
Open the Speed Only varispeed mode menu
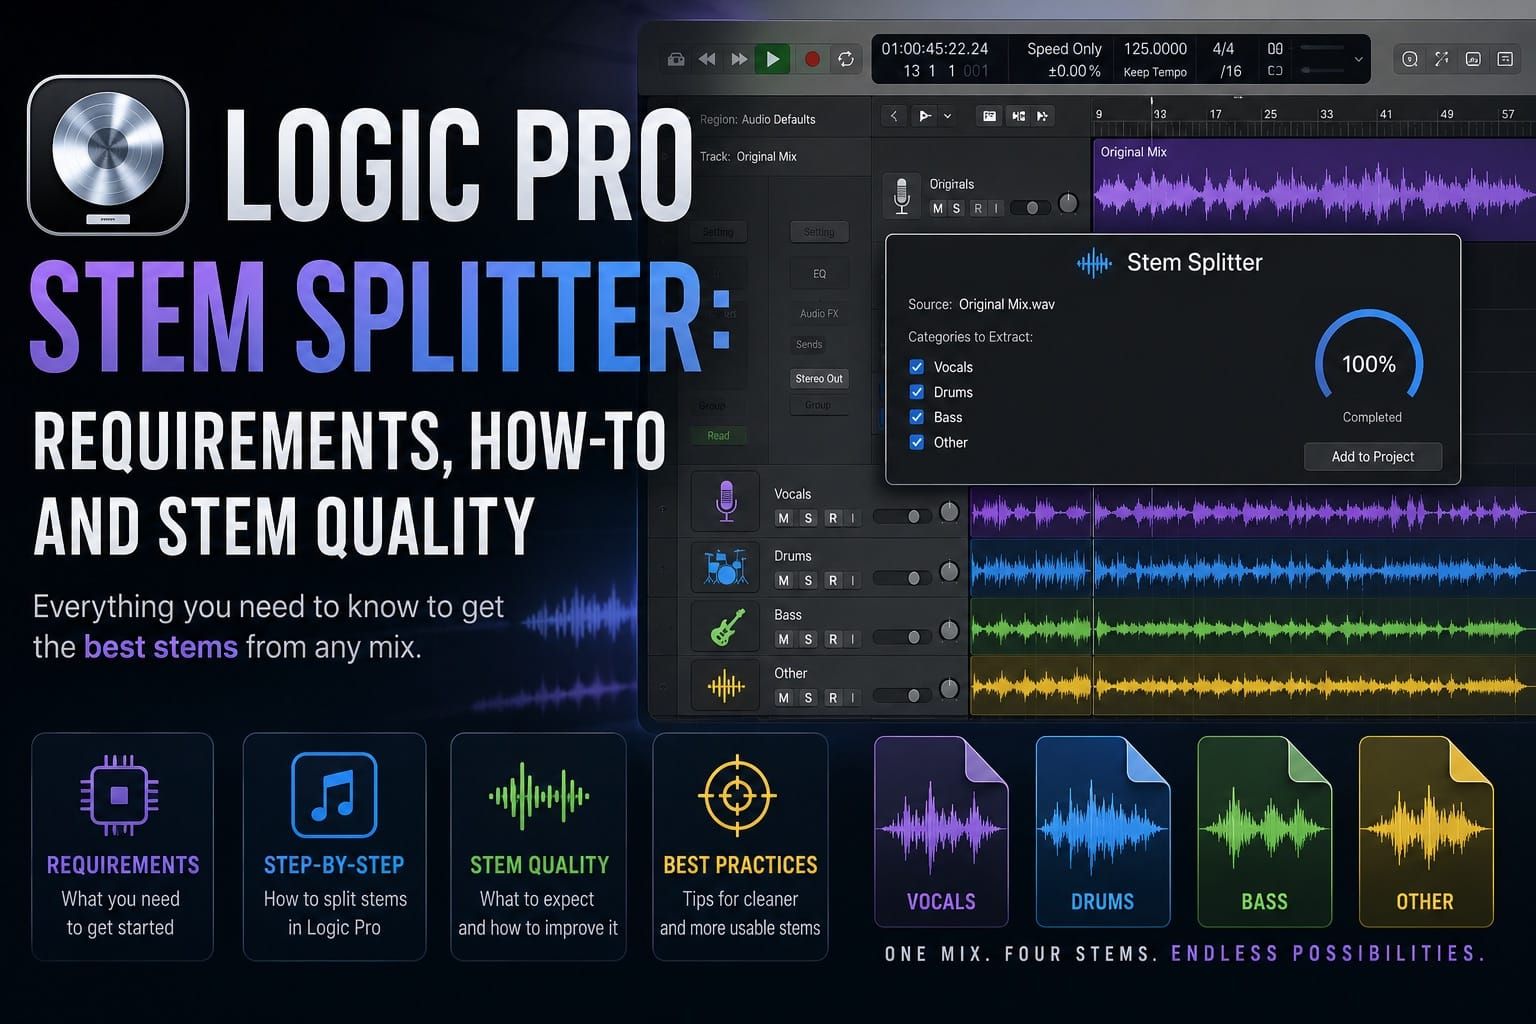[x=1064, y=48]
